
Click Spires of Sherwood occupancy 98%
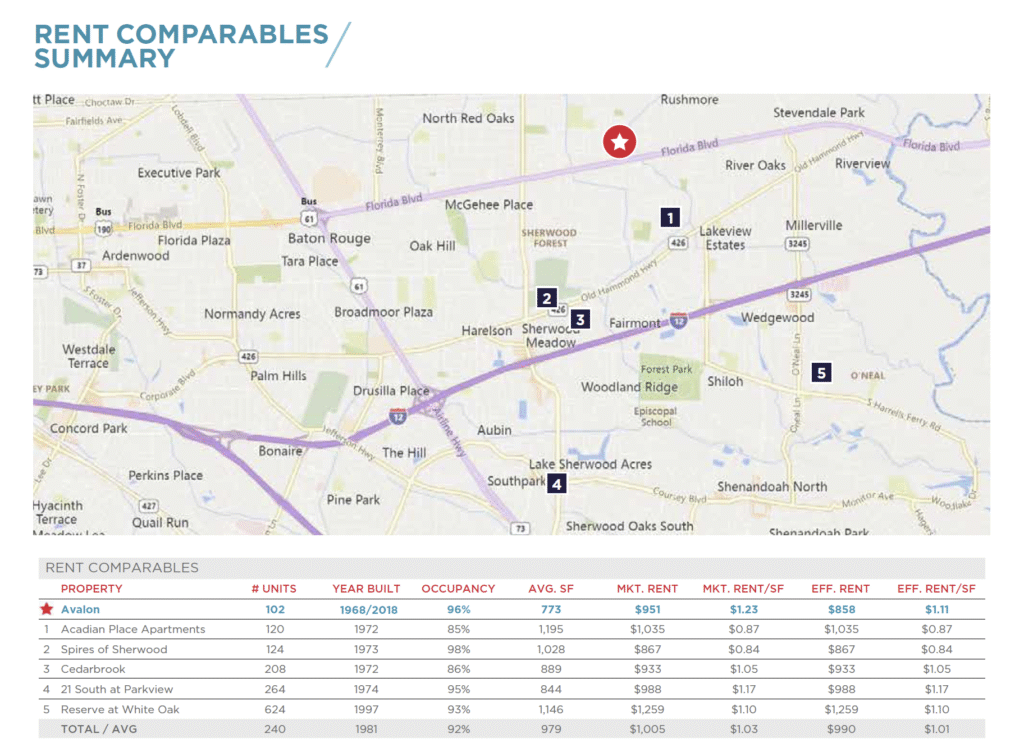pos(458,649)
